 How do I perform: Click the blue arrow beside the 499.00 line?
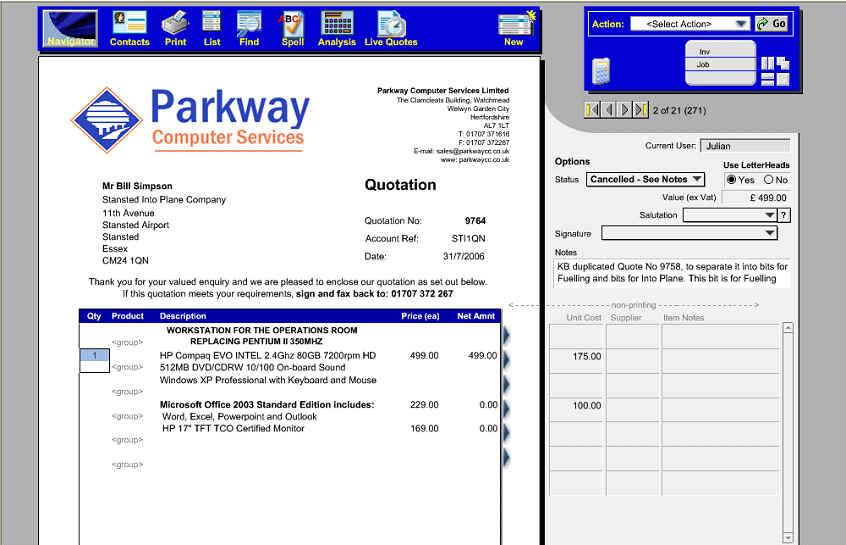pyautogui.click(x=507, y=359)
